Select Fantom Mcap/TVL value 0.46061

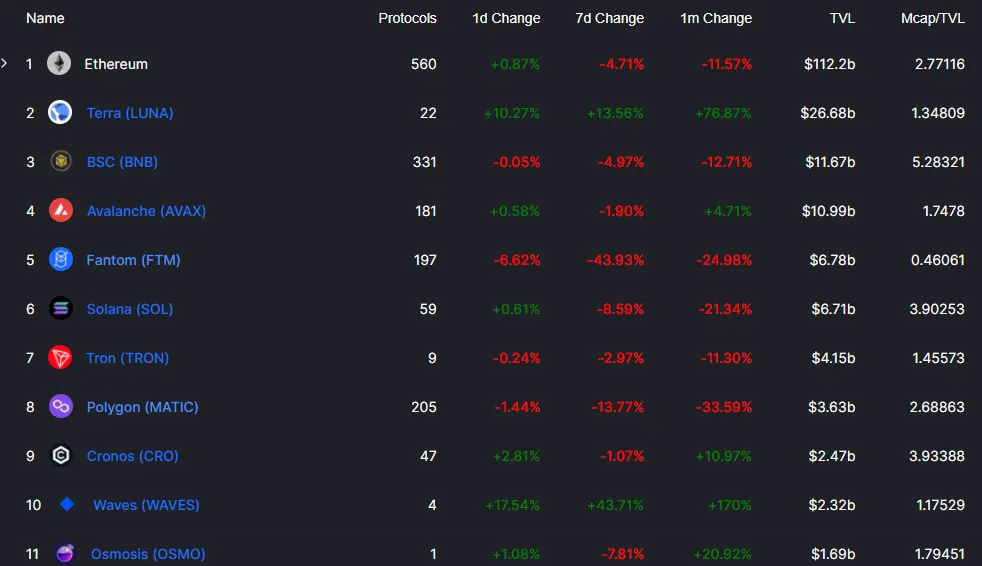tap(938, 260)
